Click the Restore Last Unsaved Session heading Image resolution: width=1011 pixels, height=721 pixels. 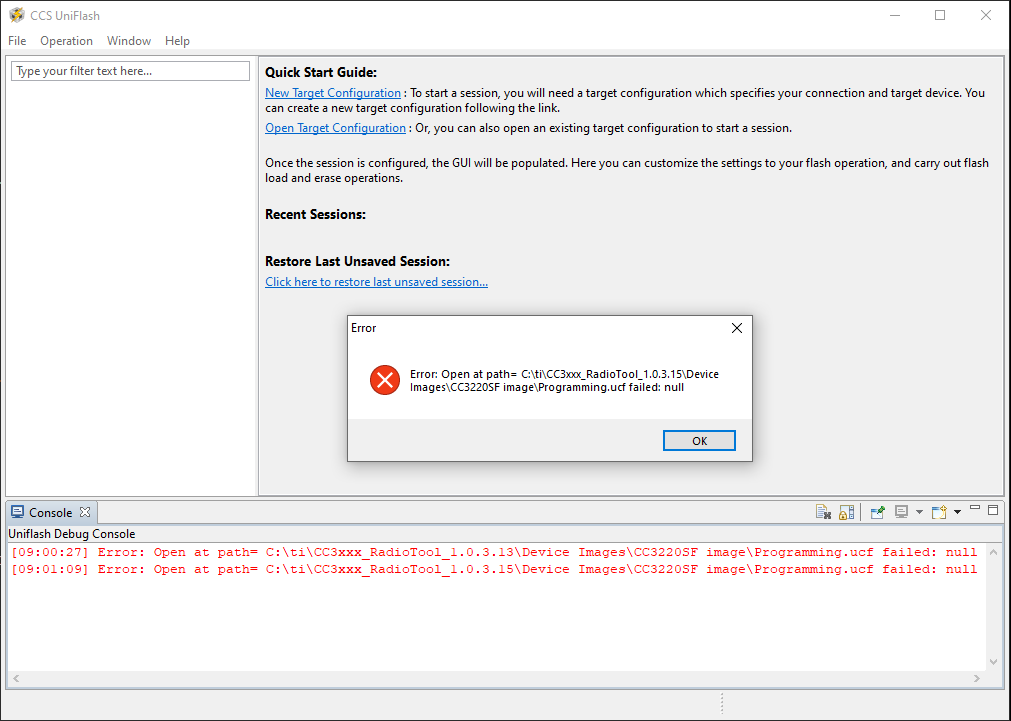tap(357, 261)
